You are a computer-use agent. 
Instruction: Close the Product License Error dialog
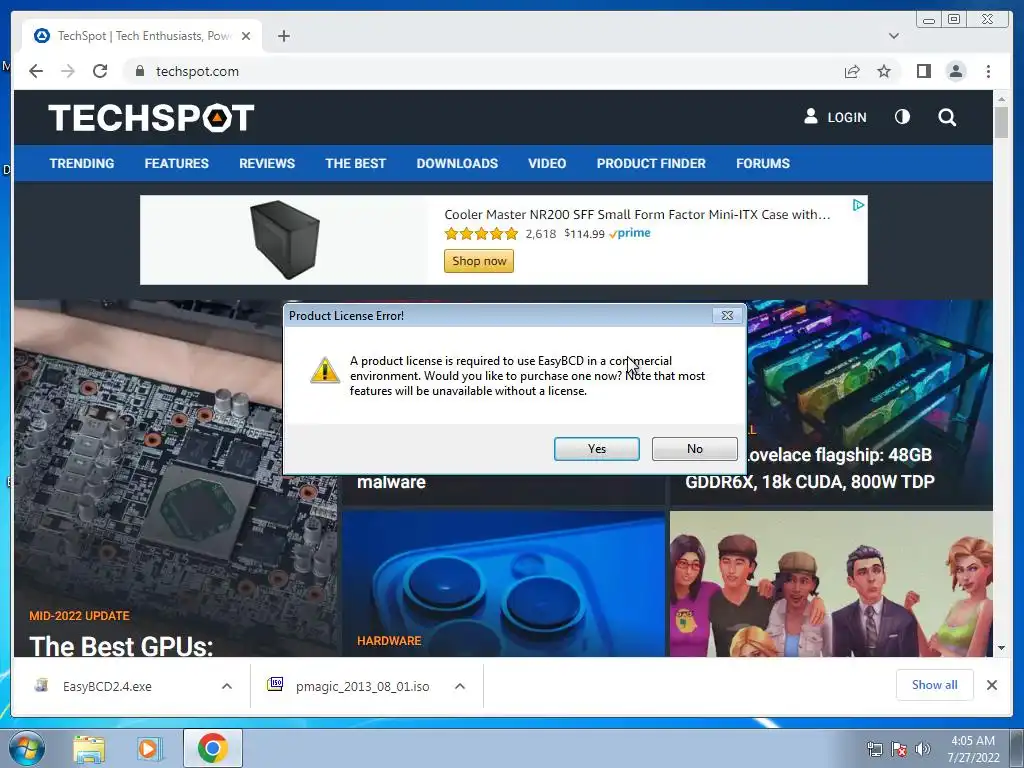(x=727, y=315)
